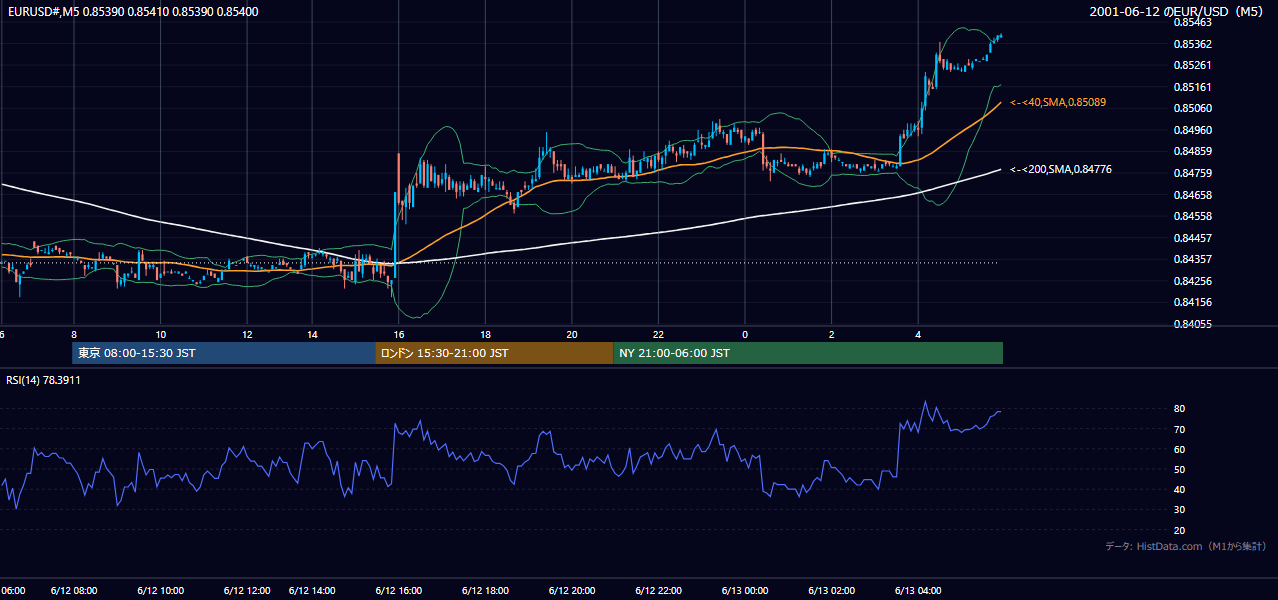Click hour marker 22 under the price chart

[x=658, y=334]
